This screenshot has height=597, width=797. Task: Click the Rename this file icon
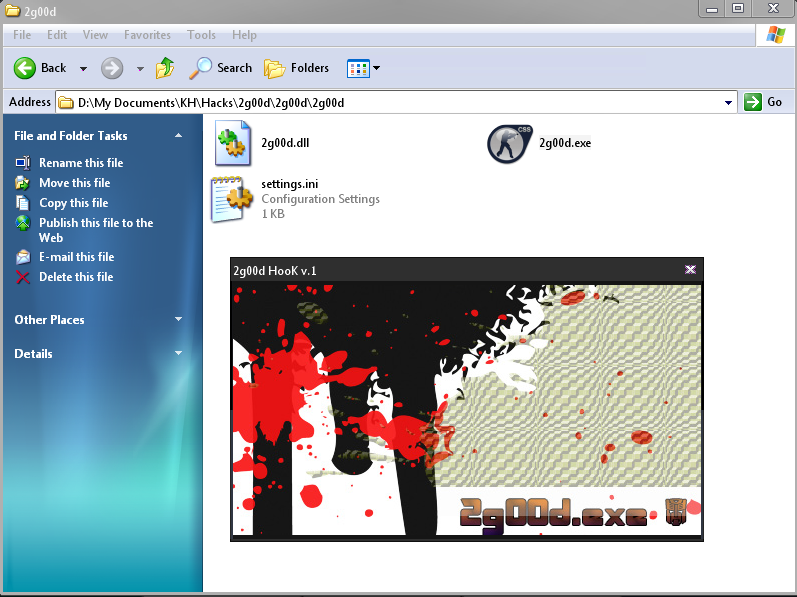[x=23, y=163]
